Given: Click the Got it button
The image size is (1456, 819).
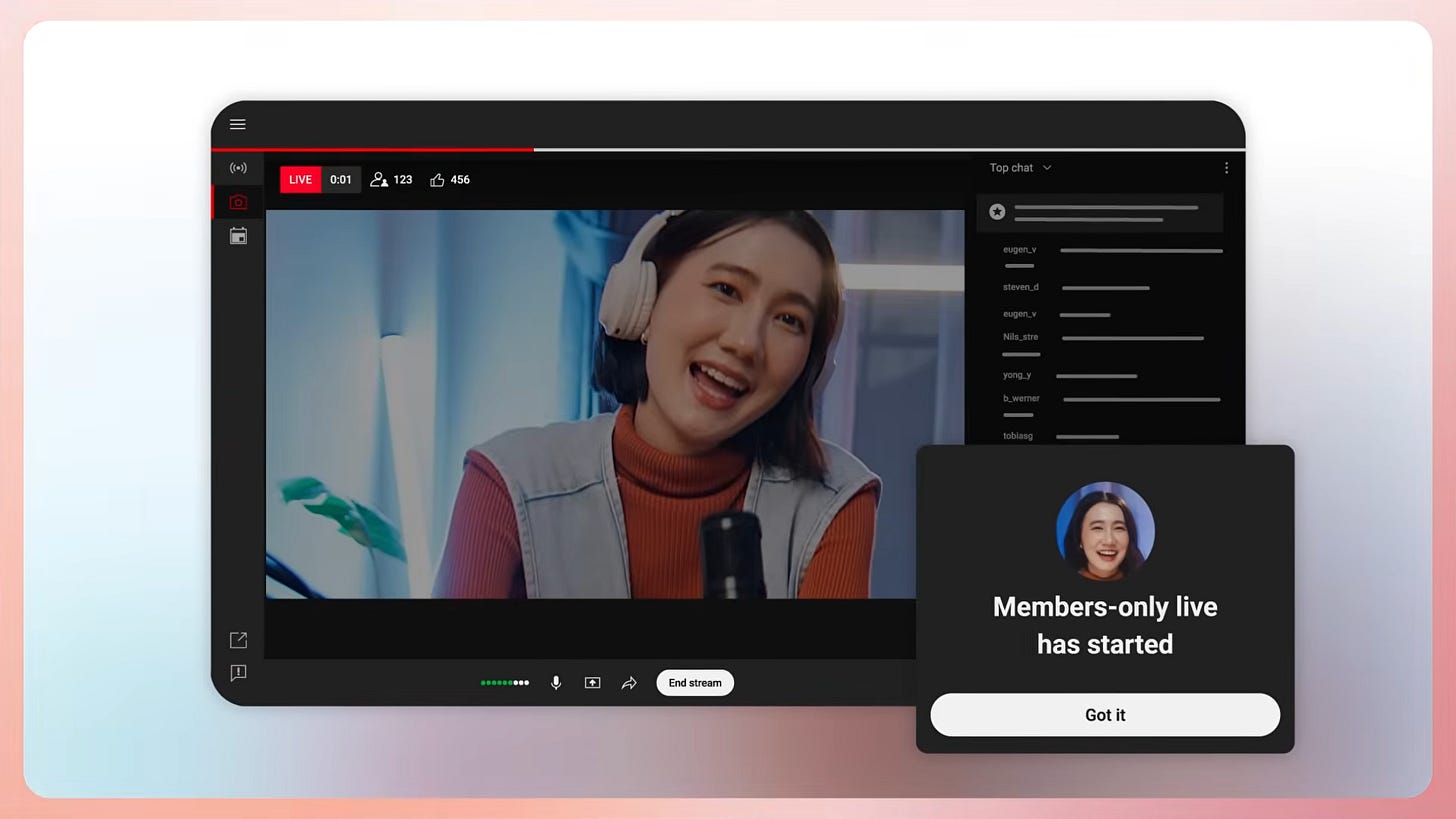Looking at the screenshot, I should click(1105, 715).
